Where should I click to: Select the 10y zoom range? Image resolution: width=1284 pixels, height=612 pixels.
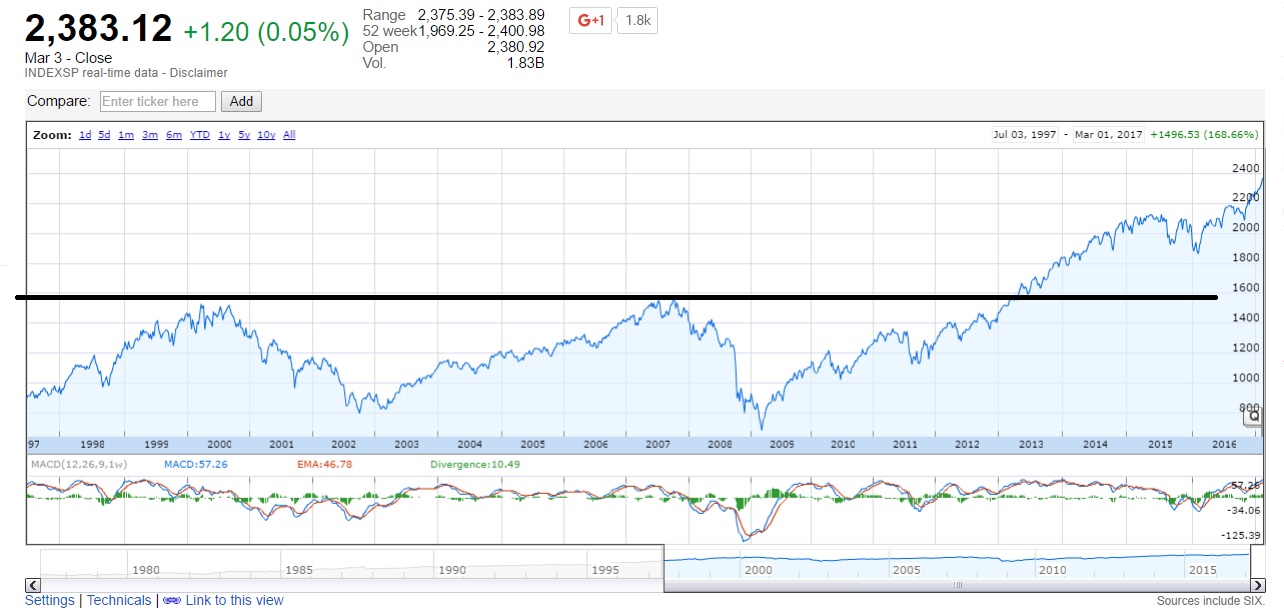coord(266,135)
